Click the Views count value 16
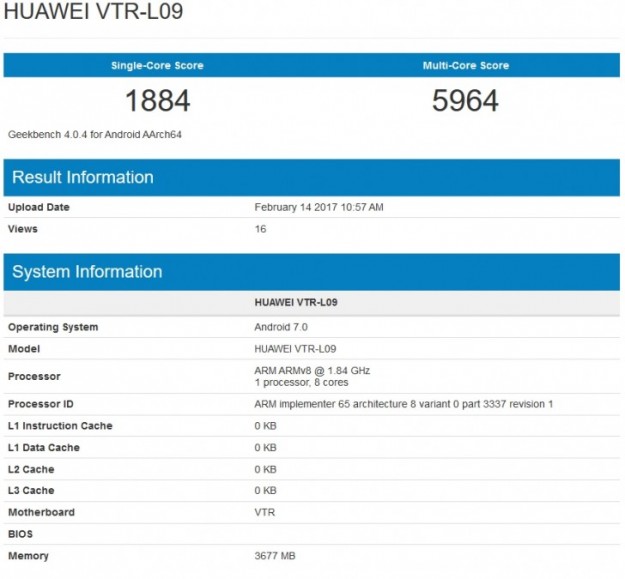 click(261, 229)
